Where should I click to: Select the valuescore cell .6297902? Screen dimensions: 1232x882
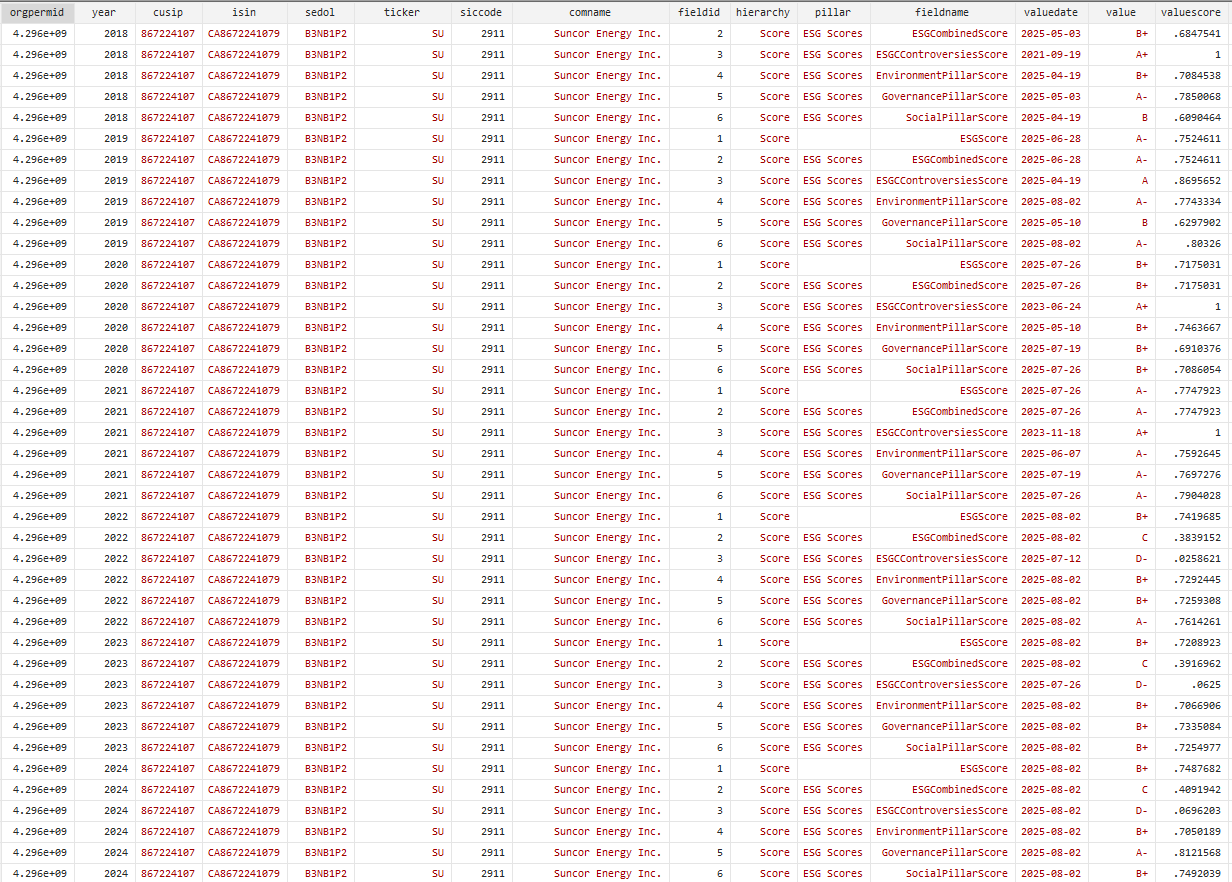[1190, 223]
